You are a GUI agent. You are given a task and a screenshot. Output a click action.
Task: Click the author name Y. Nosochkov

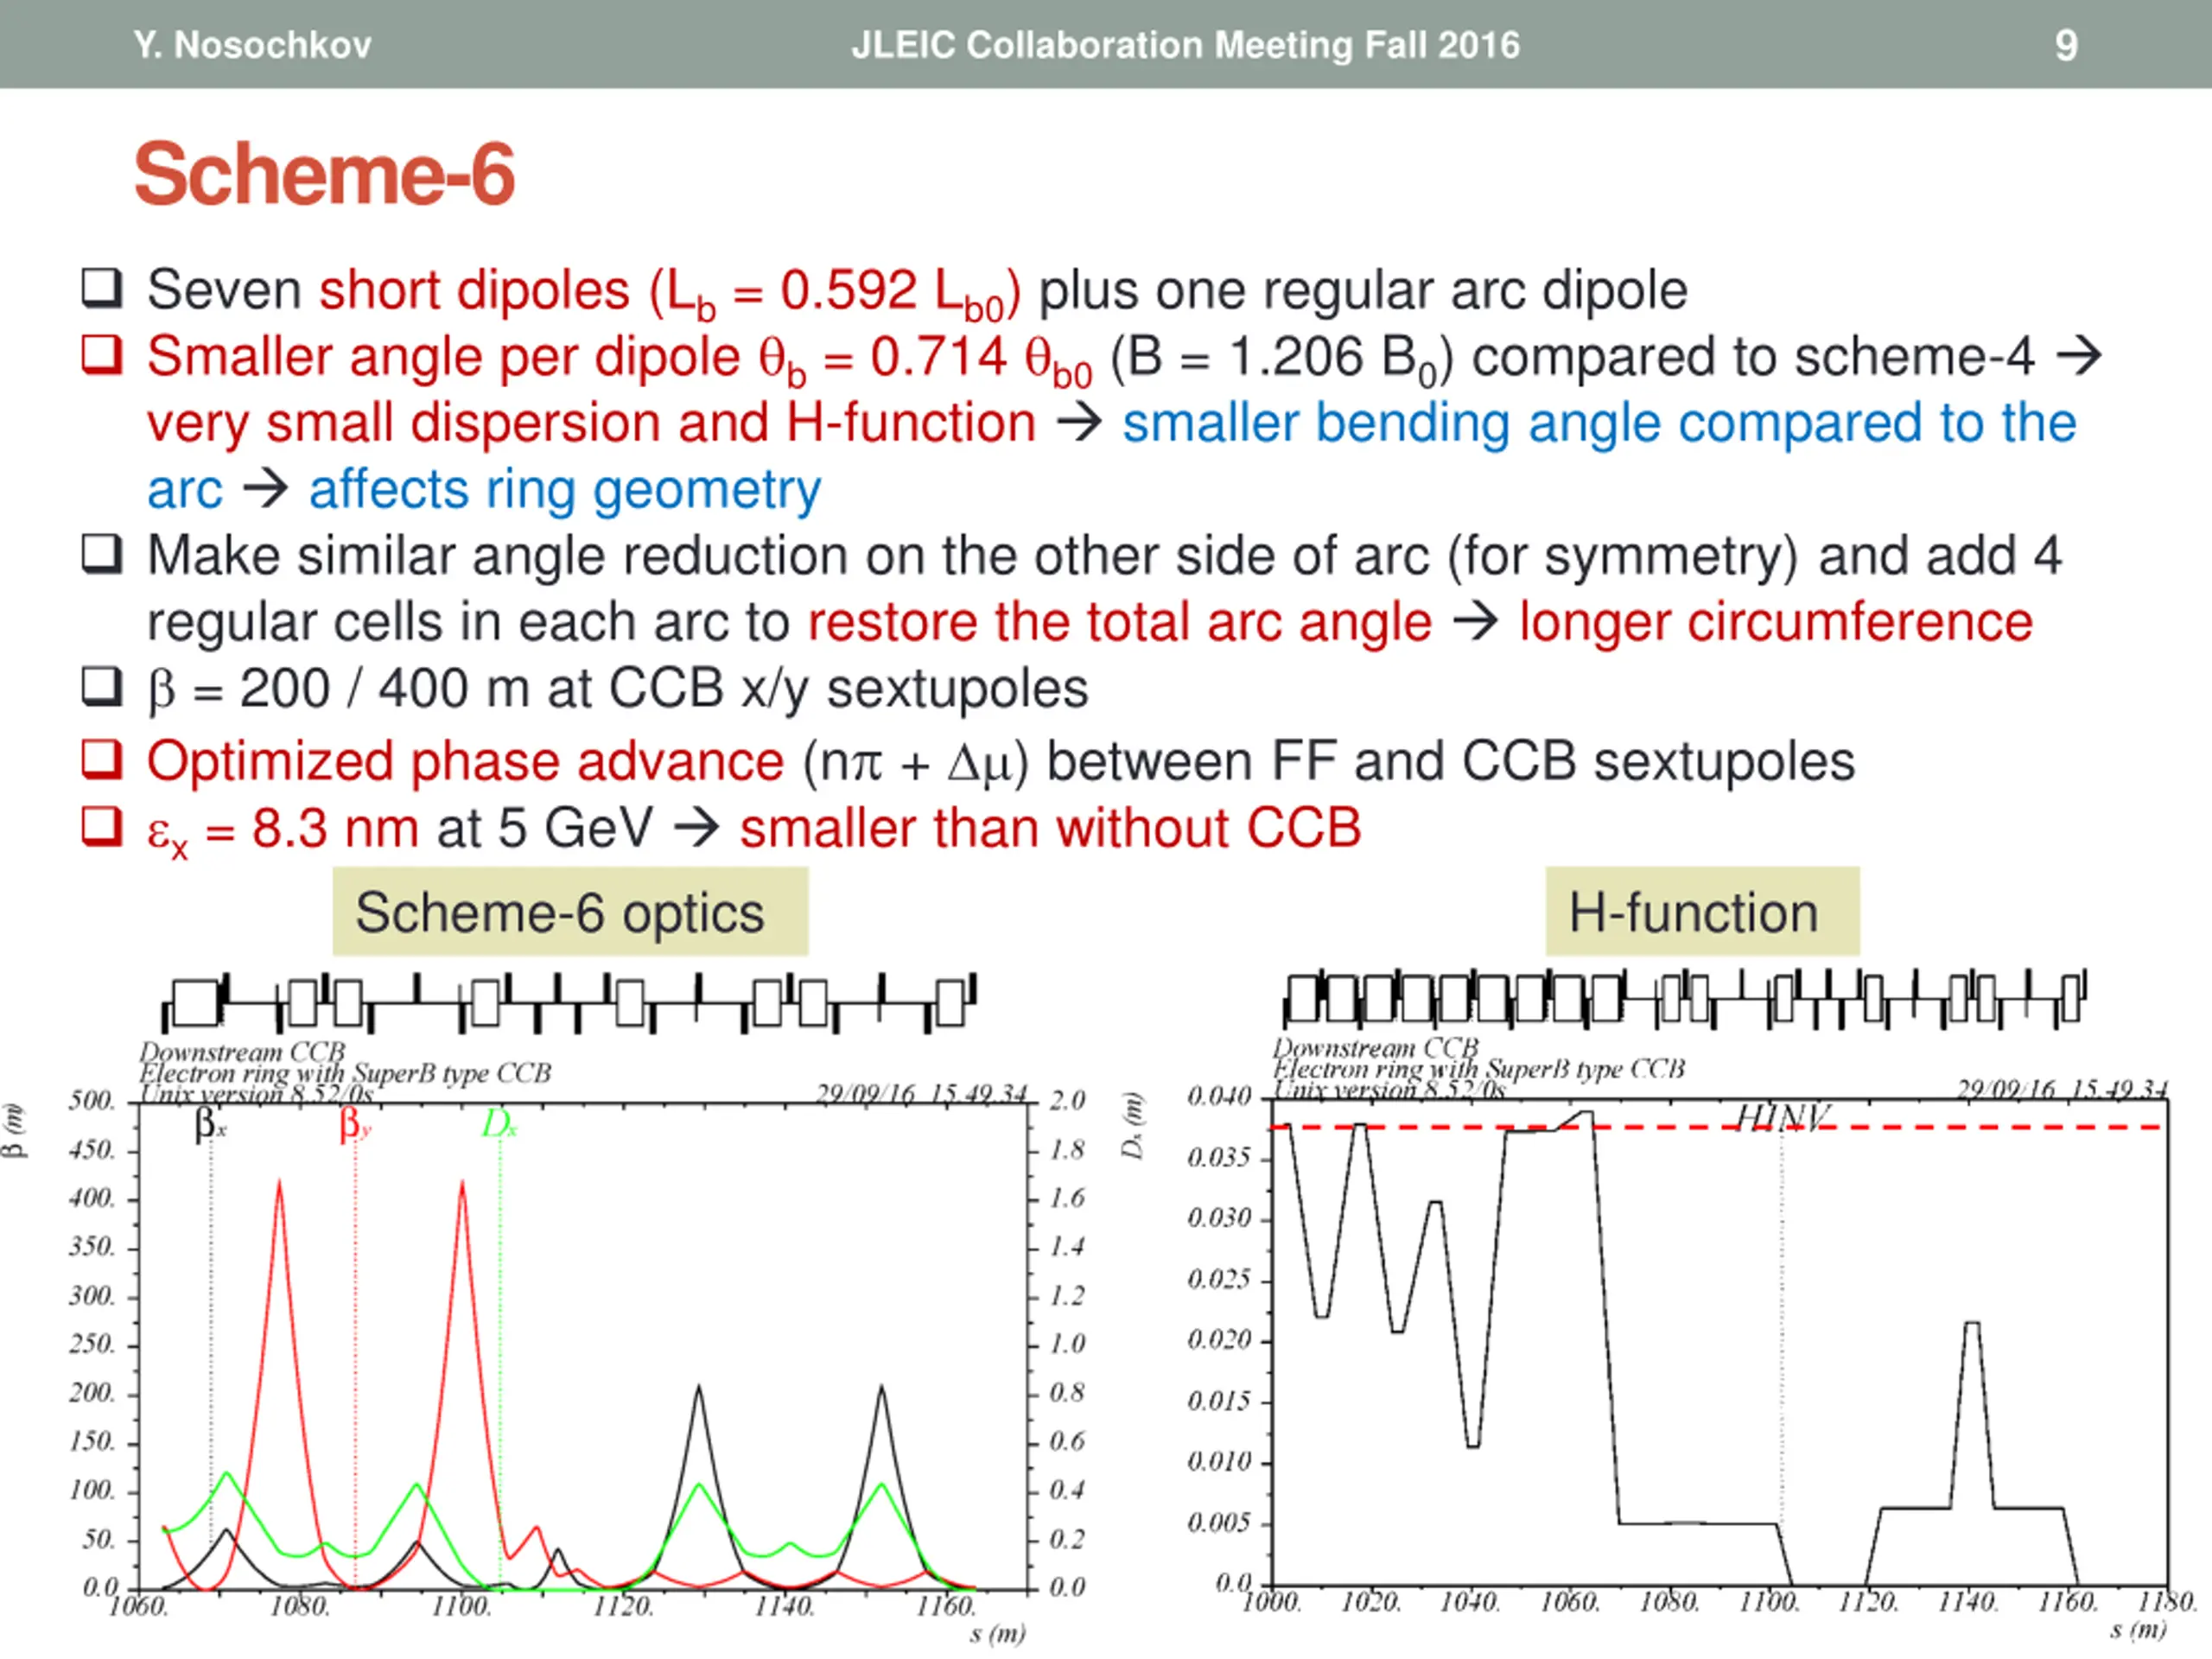[252, 45]
